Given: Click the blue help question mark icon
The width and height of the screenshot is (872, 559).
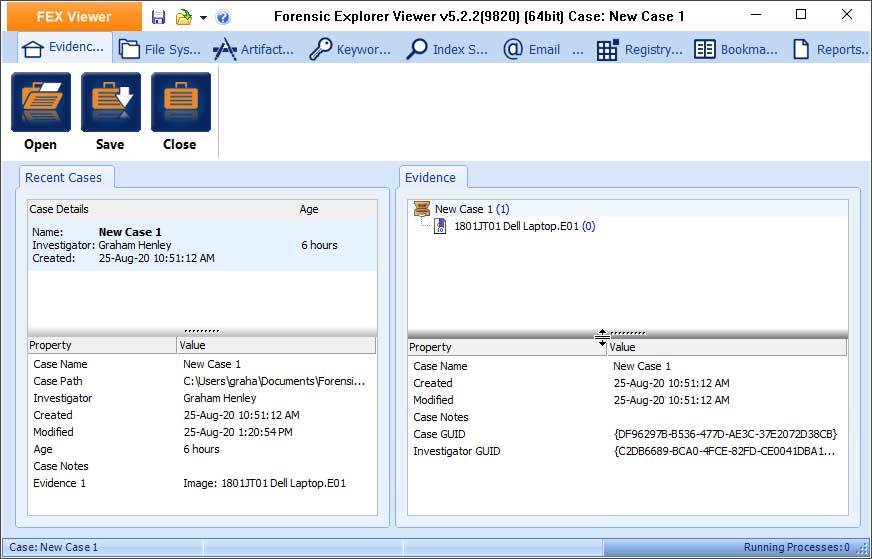Looking at the screenshot, I should coord(222,17).
